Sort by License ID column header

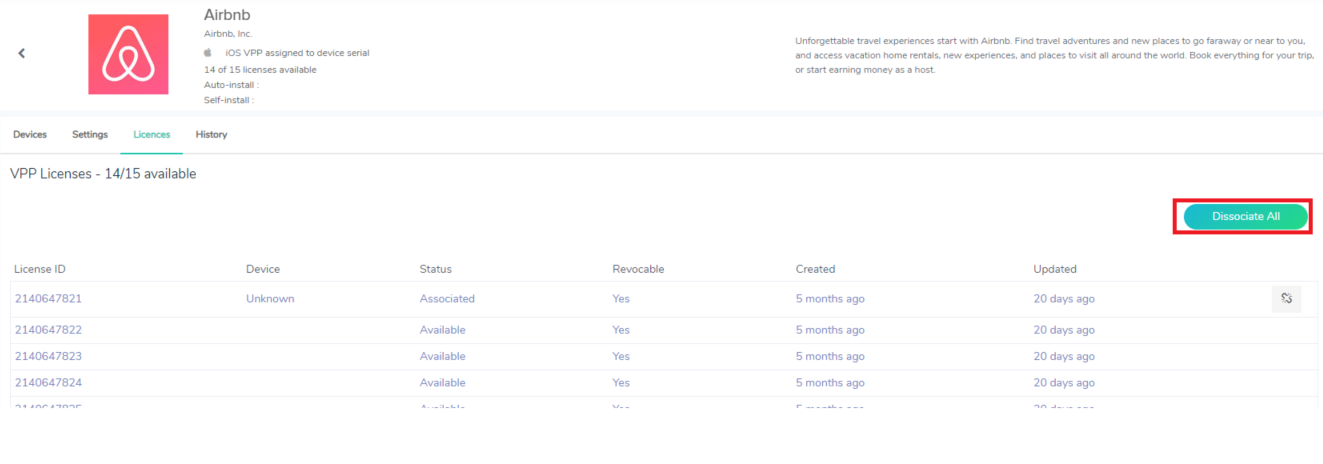click(x=40, y=269)
